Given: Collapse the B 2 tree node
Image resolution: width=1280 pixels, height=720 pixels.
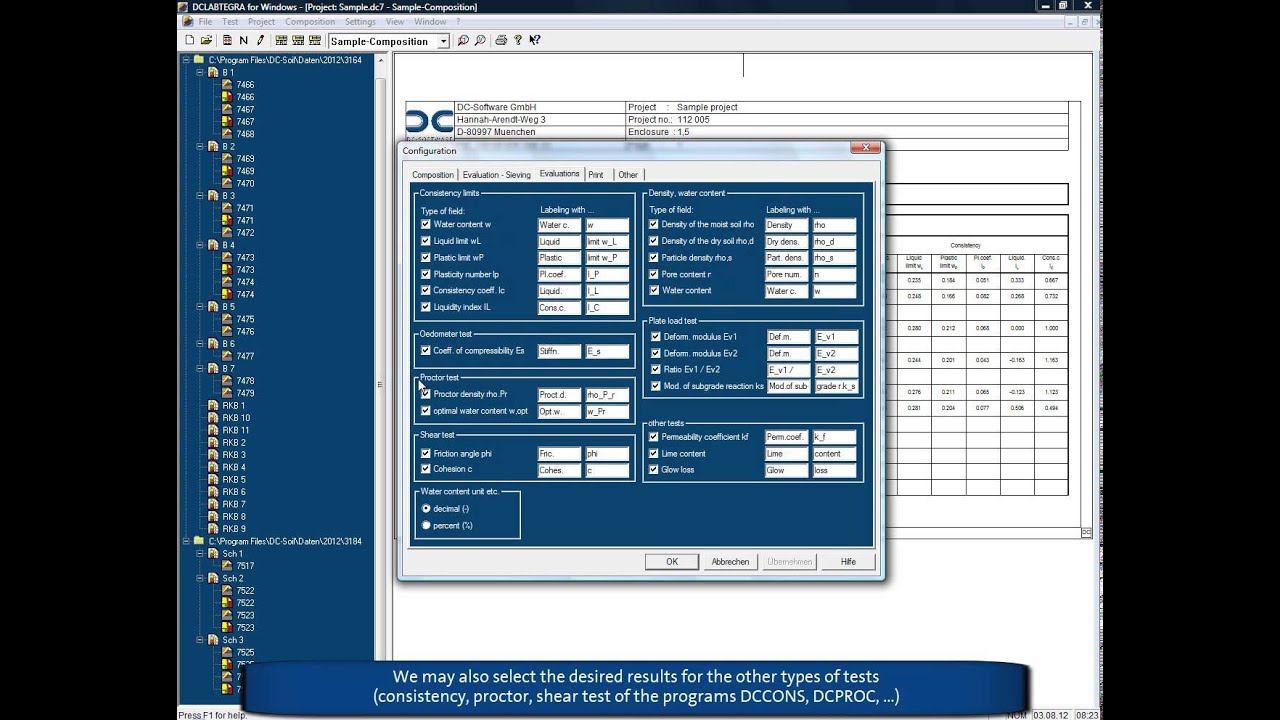Looking at the screenshot, I should (x=200, y=147).
